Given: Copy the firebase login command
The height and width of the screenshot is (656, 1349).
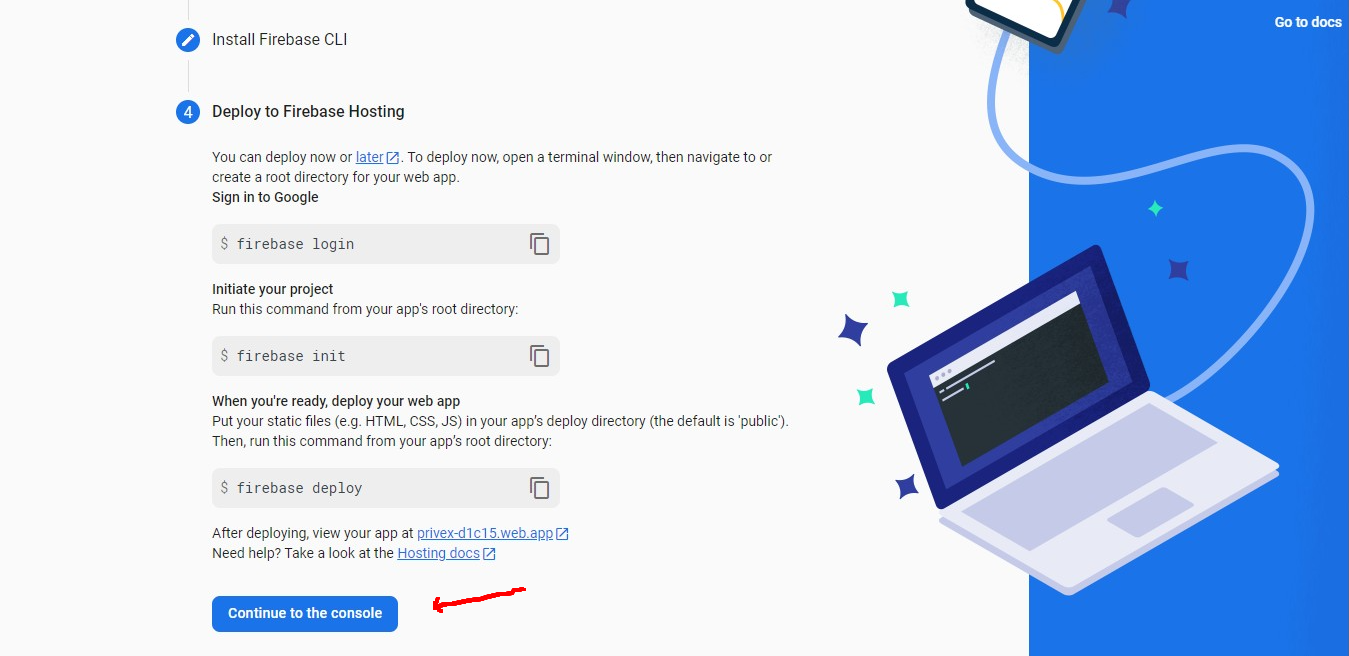Looking at the screenshot, I should (540, 244).
